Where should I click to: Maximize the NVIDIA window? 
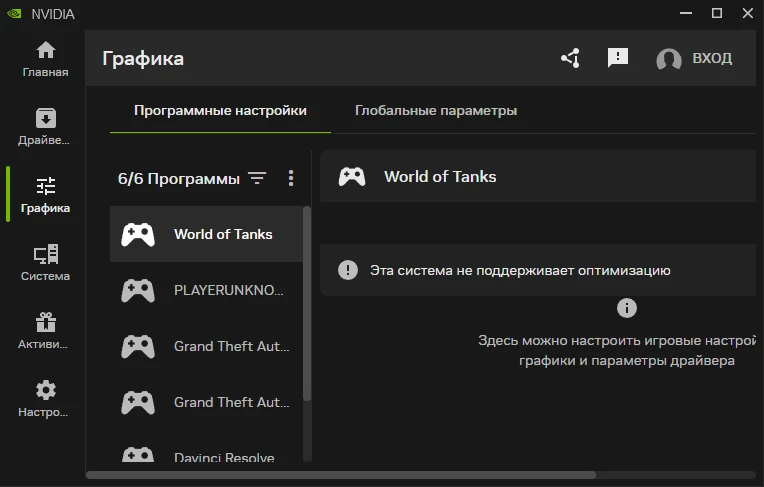pyautogui.click(x=717, y=13)
